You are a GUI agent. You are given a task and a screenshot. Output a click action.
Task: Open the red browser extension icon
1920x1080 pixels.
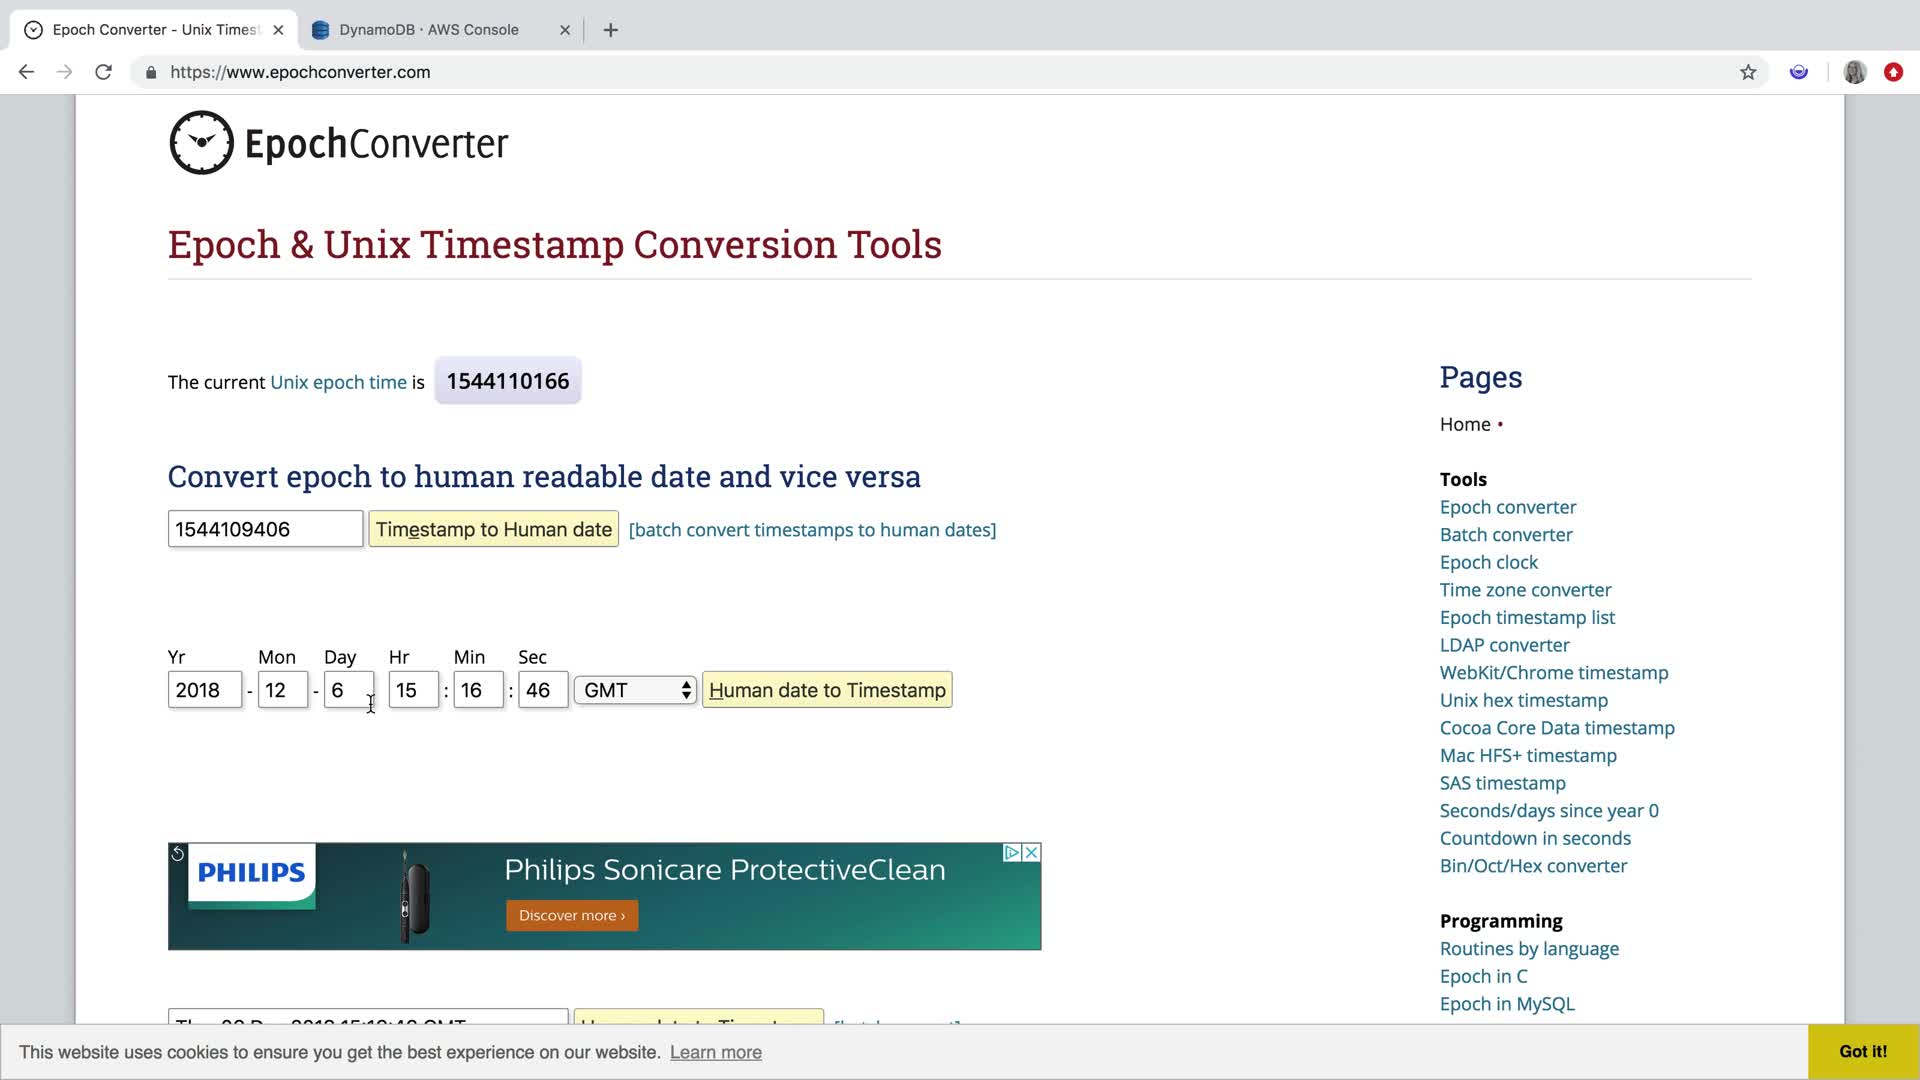point(1893,72)
